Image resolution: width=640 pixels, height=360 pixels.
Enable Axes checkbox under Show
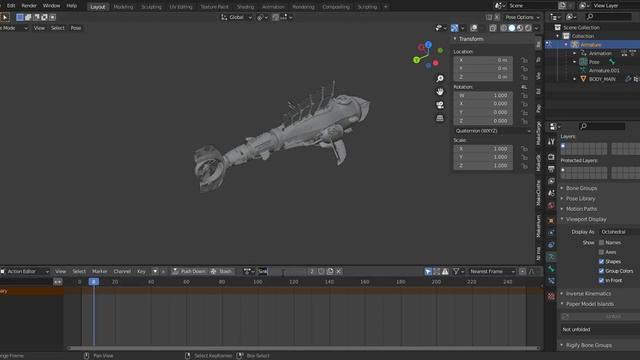[x=601, y=252]
